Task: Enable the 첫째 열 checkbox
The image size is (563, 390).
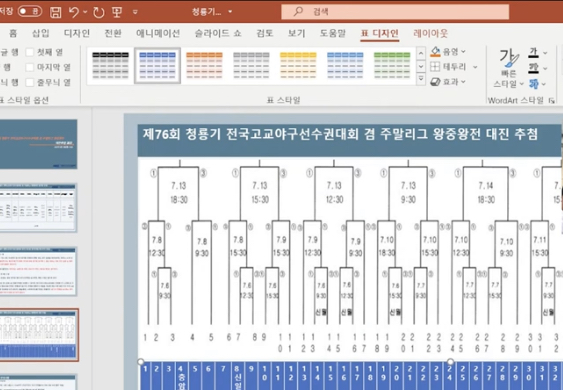Action: click(30, 52)
